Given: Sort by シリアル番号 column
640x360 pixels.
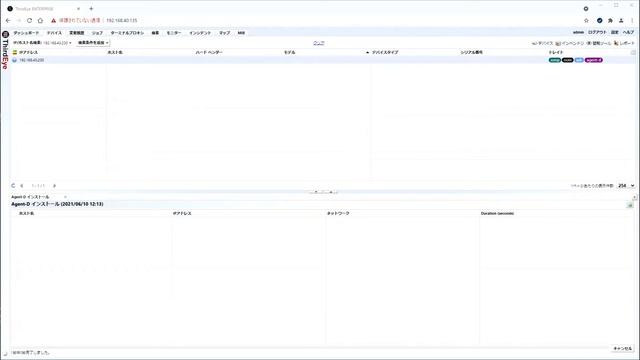Looking at the screenshot, I should coord(471,52).
